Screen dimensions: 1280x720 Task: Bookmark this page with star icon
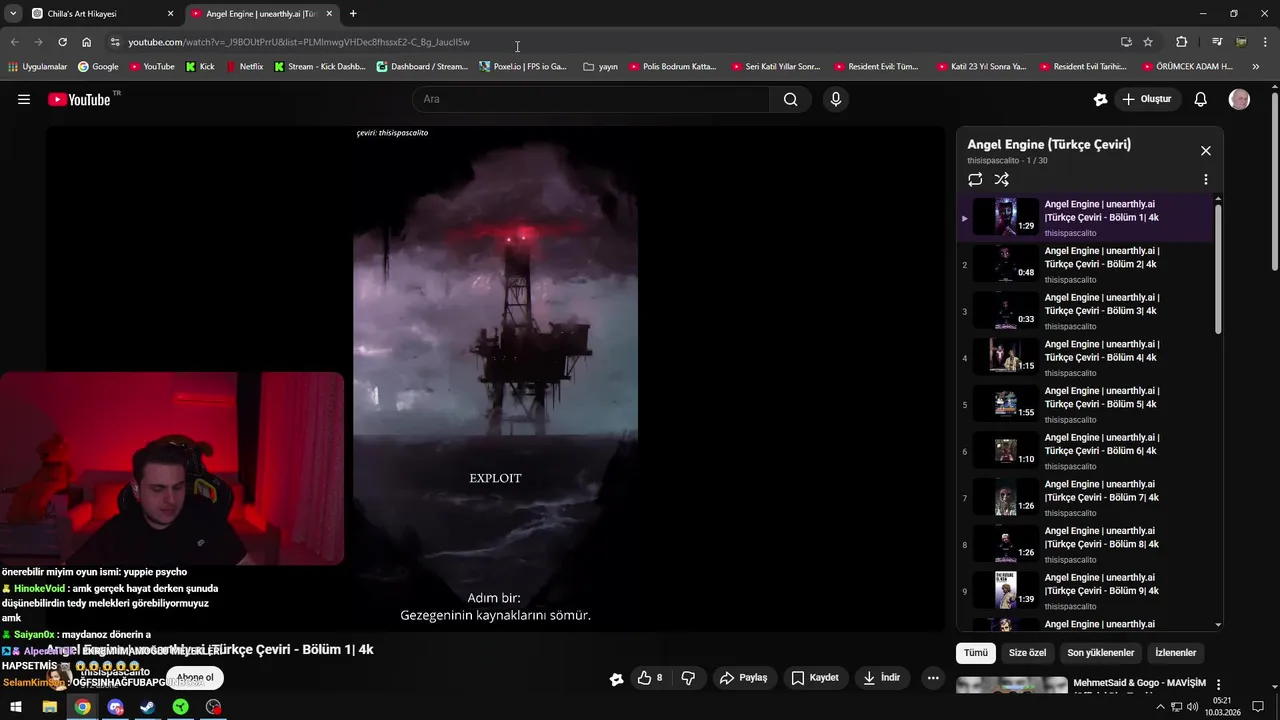1148,42
